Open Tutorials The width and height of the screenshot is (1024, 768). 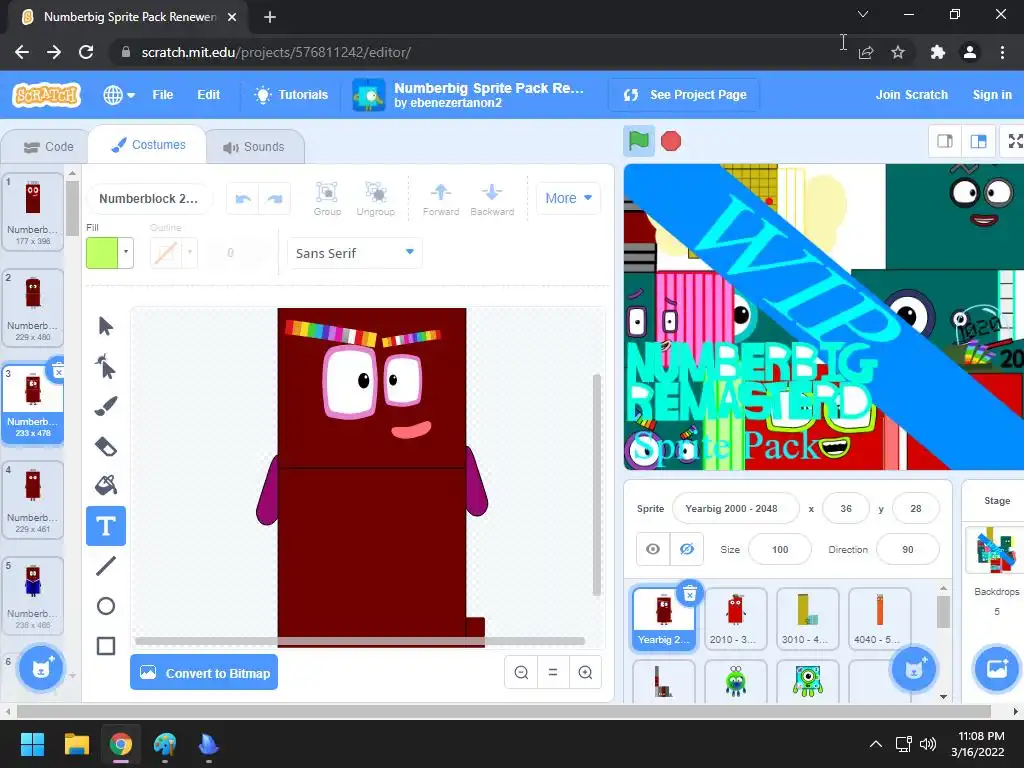click(x=291, y=95)
